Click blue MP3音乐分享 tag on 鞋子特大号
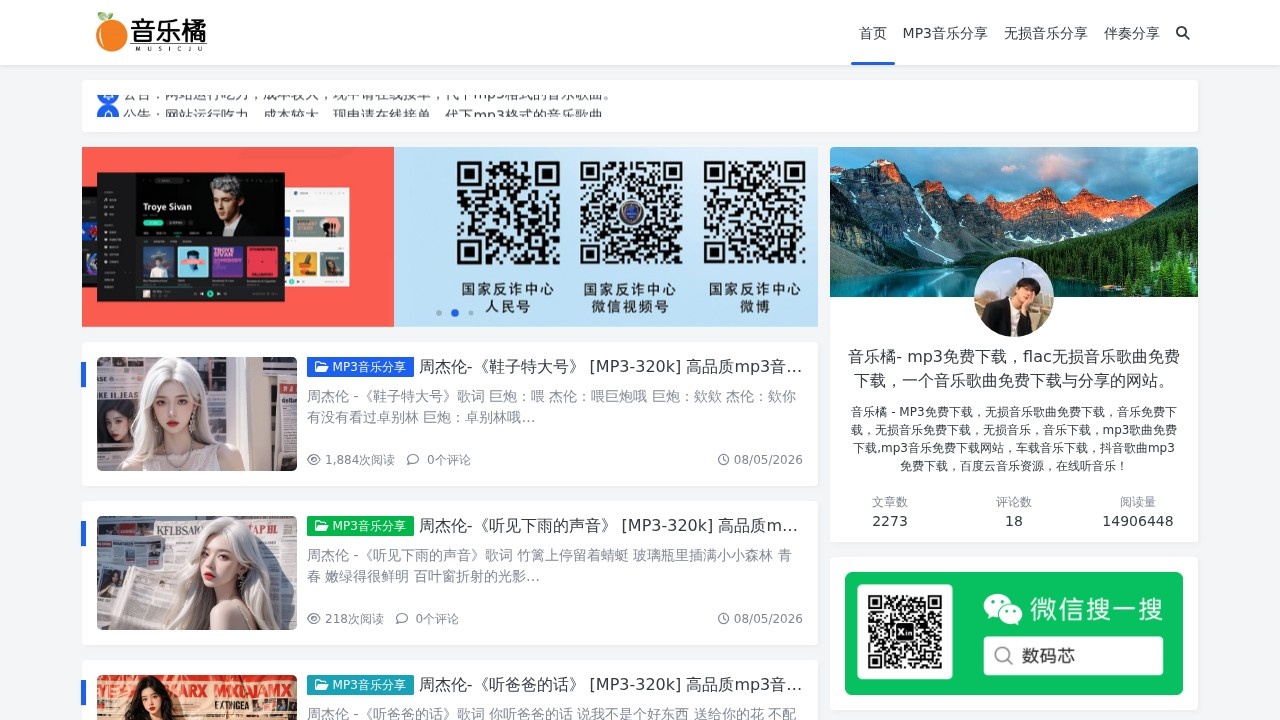This screenshot has height=720, width=1280. (360, 367)
